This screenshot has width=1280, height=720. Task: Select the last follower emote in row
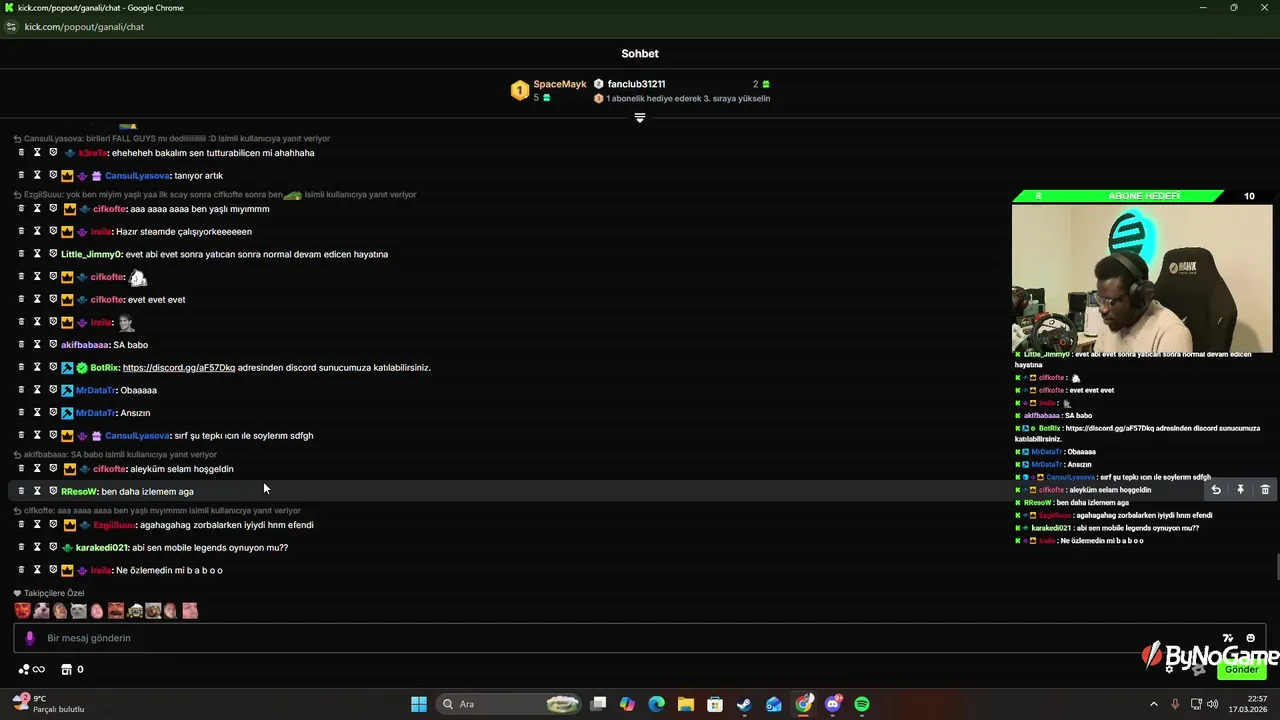pos(190,610)
